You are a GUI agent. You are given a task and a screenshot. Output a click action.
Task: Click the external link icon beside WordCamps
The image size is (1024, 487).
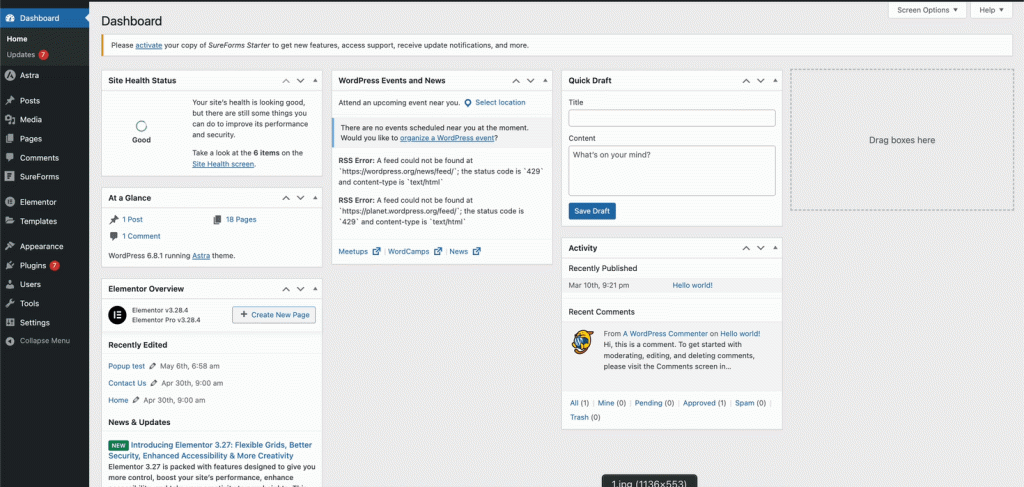[x=438, y=251]
